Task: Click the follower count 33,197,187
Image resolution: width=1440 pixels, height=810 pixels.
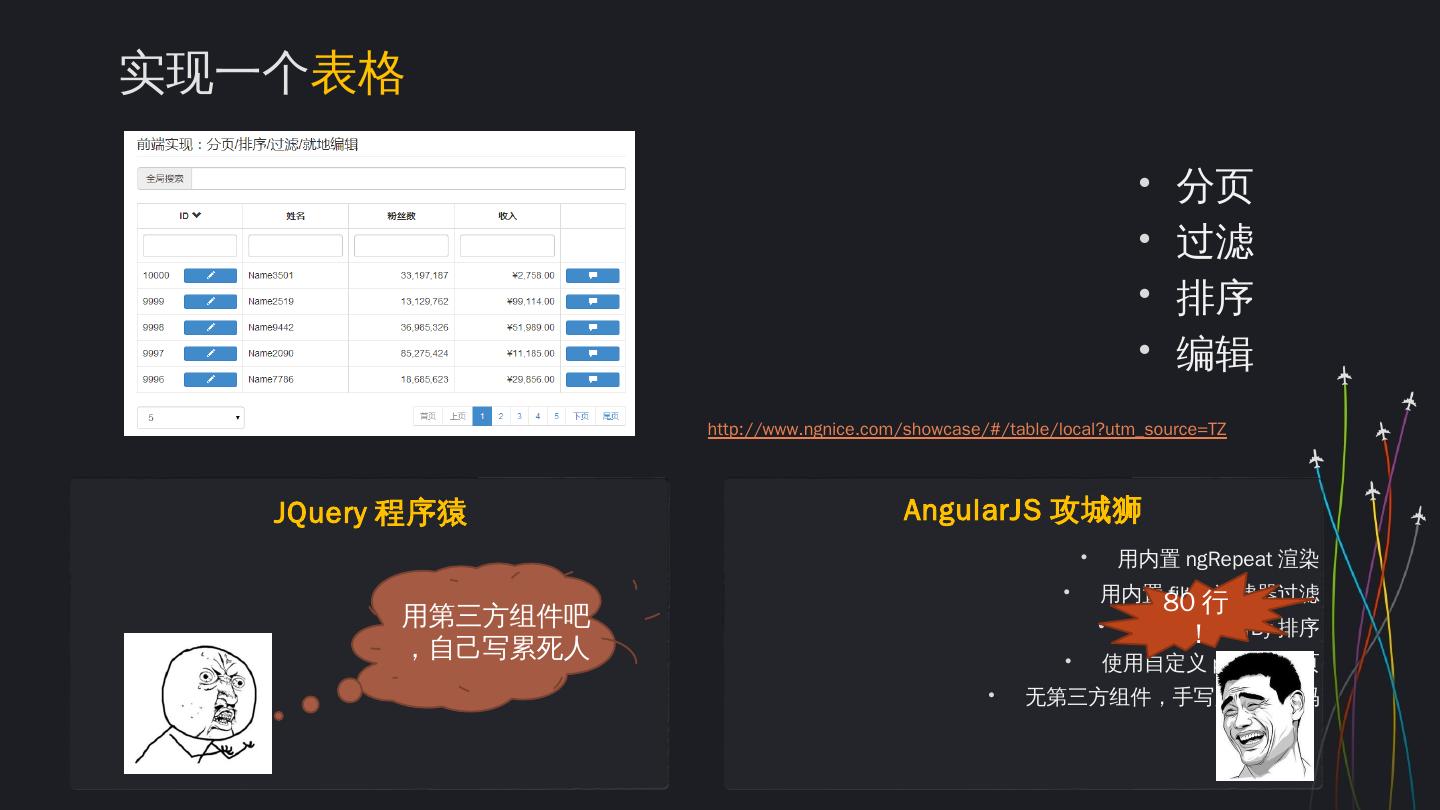Action: point(424,276)
